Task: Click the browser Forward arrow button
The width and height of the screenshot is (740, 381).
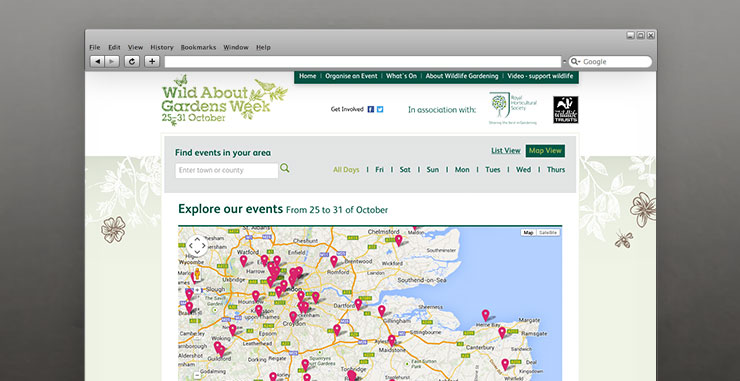Action: click(112, 61)
